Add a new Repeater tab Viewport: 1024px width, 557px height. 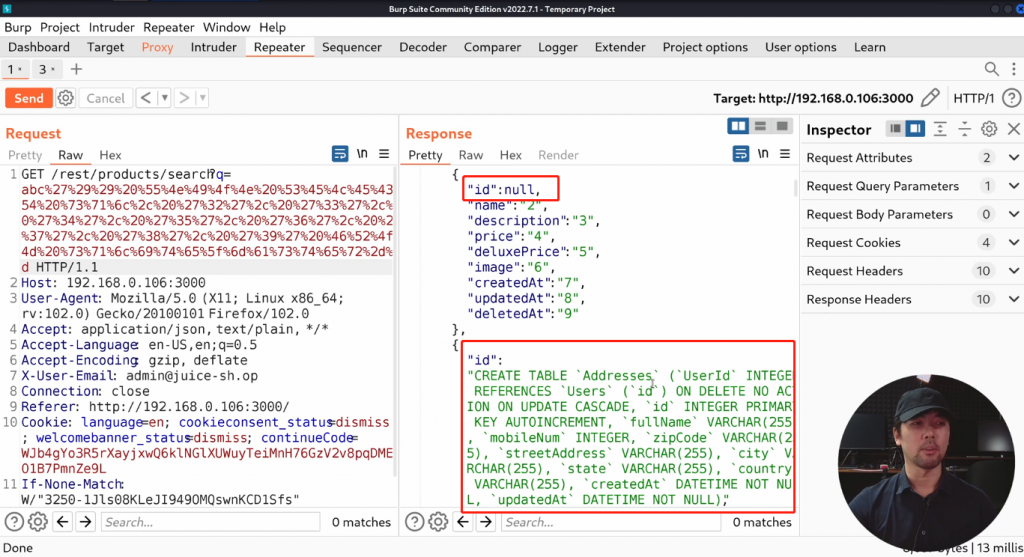pos(76,69)
